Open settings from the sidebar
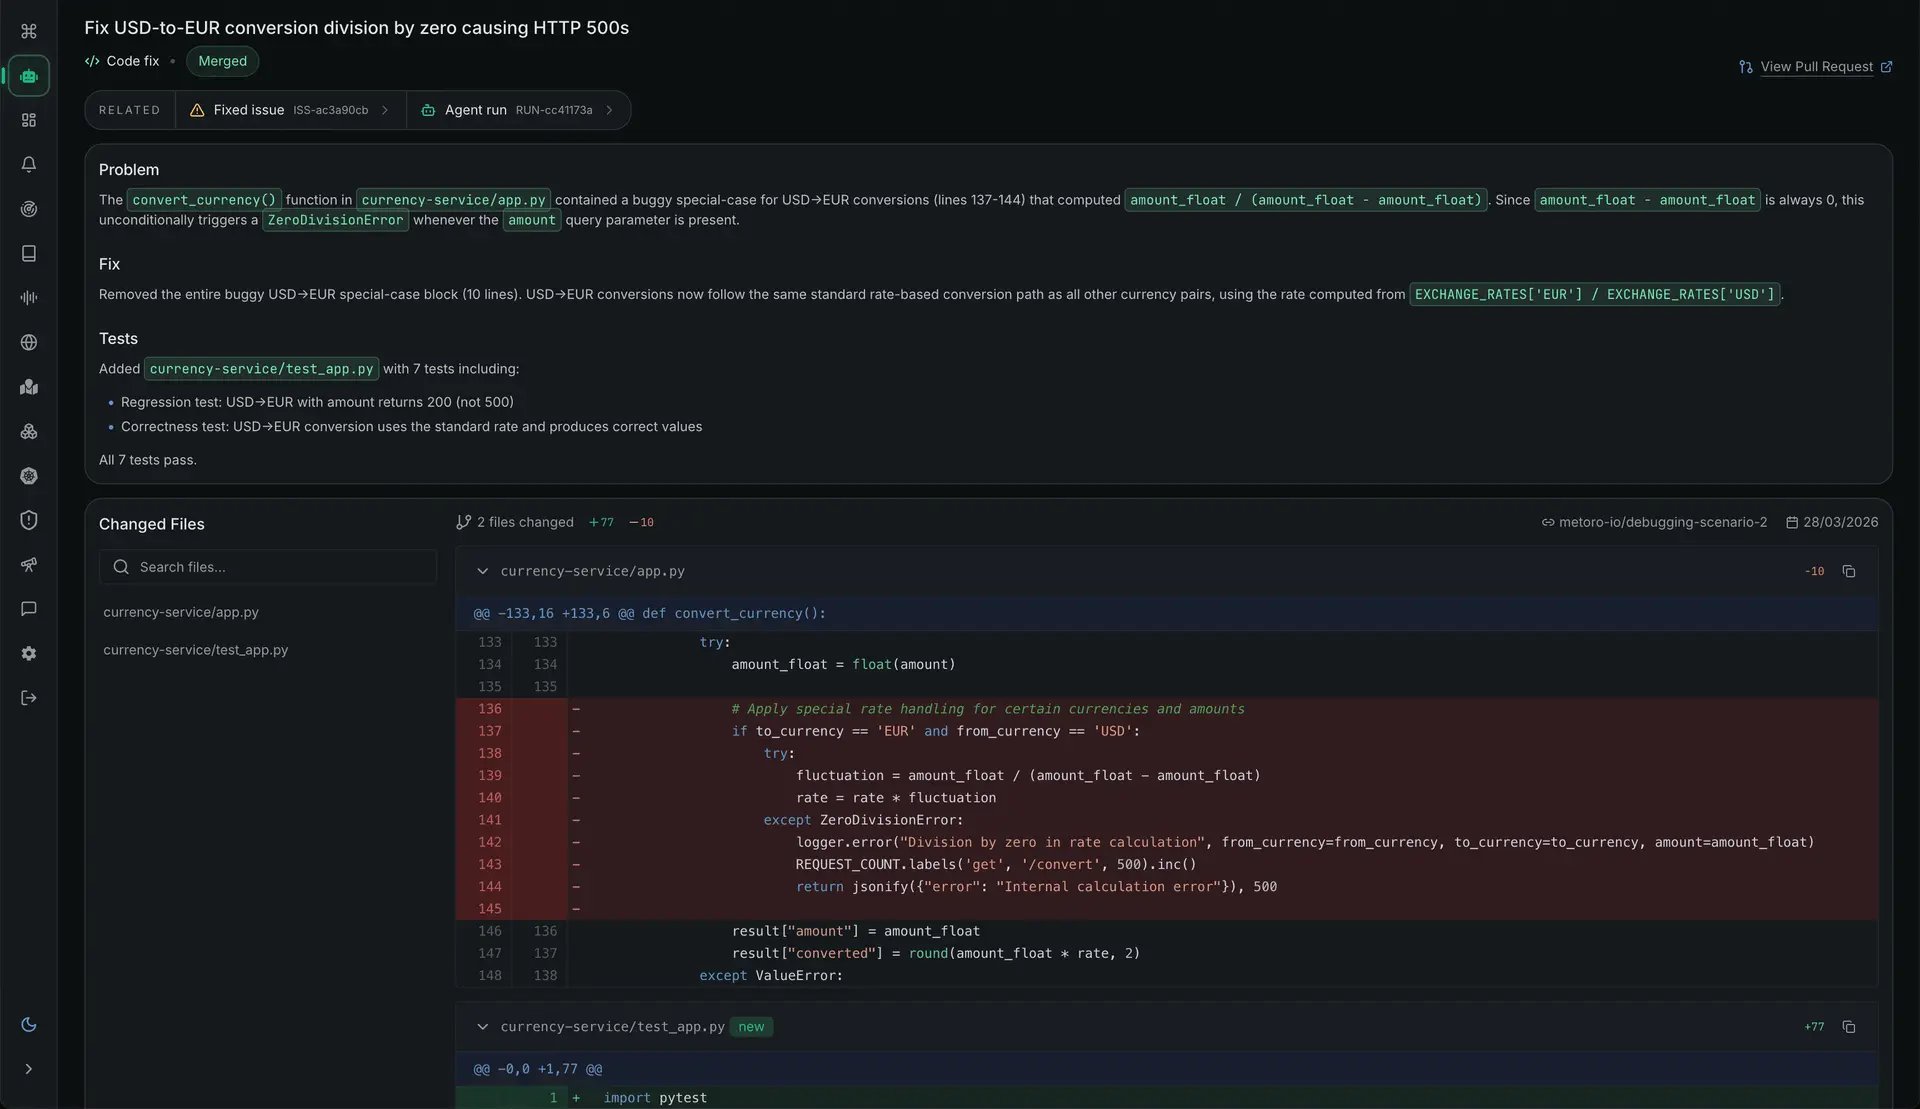 29,653
